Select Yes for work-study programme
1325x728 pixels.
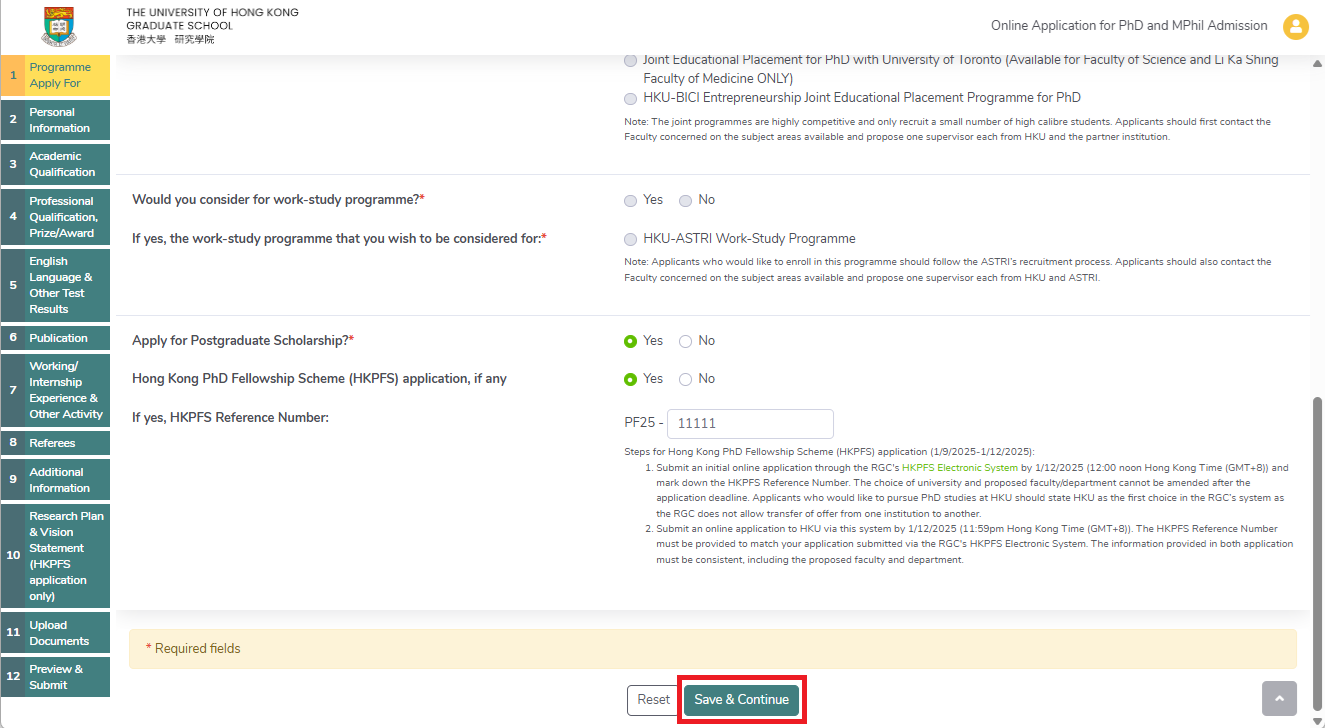(630, 201)
